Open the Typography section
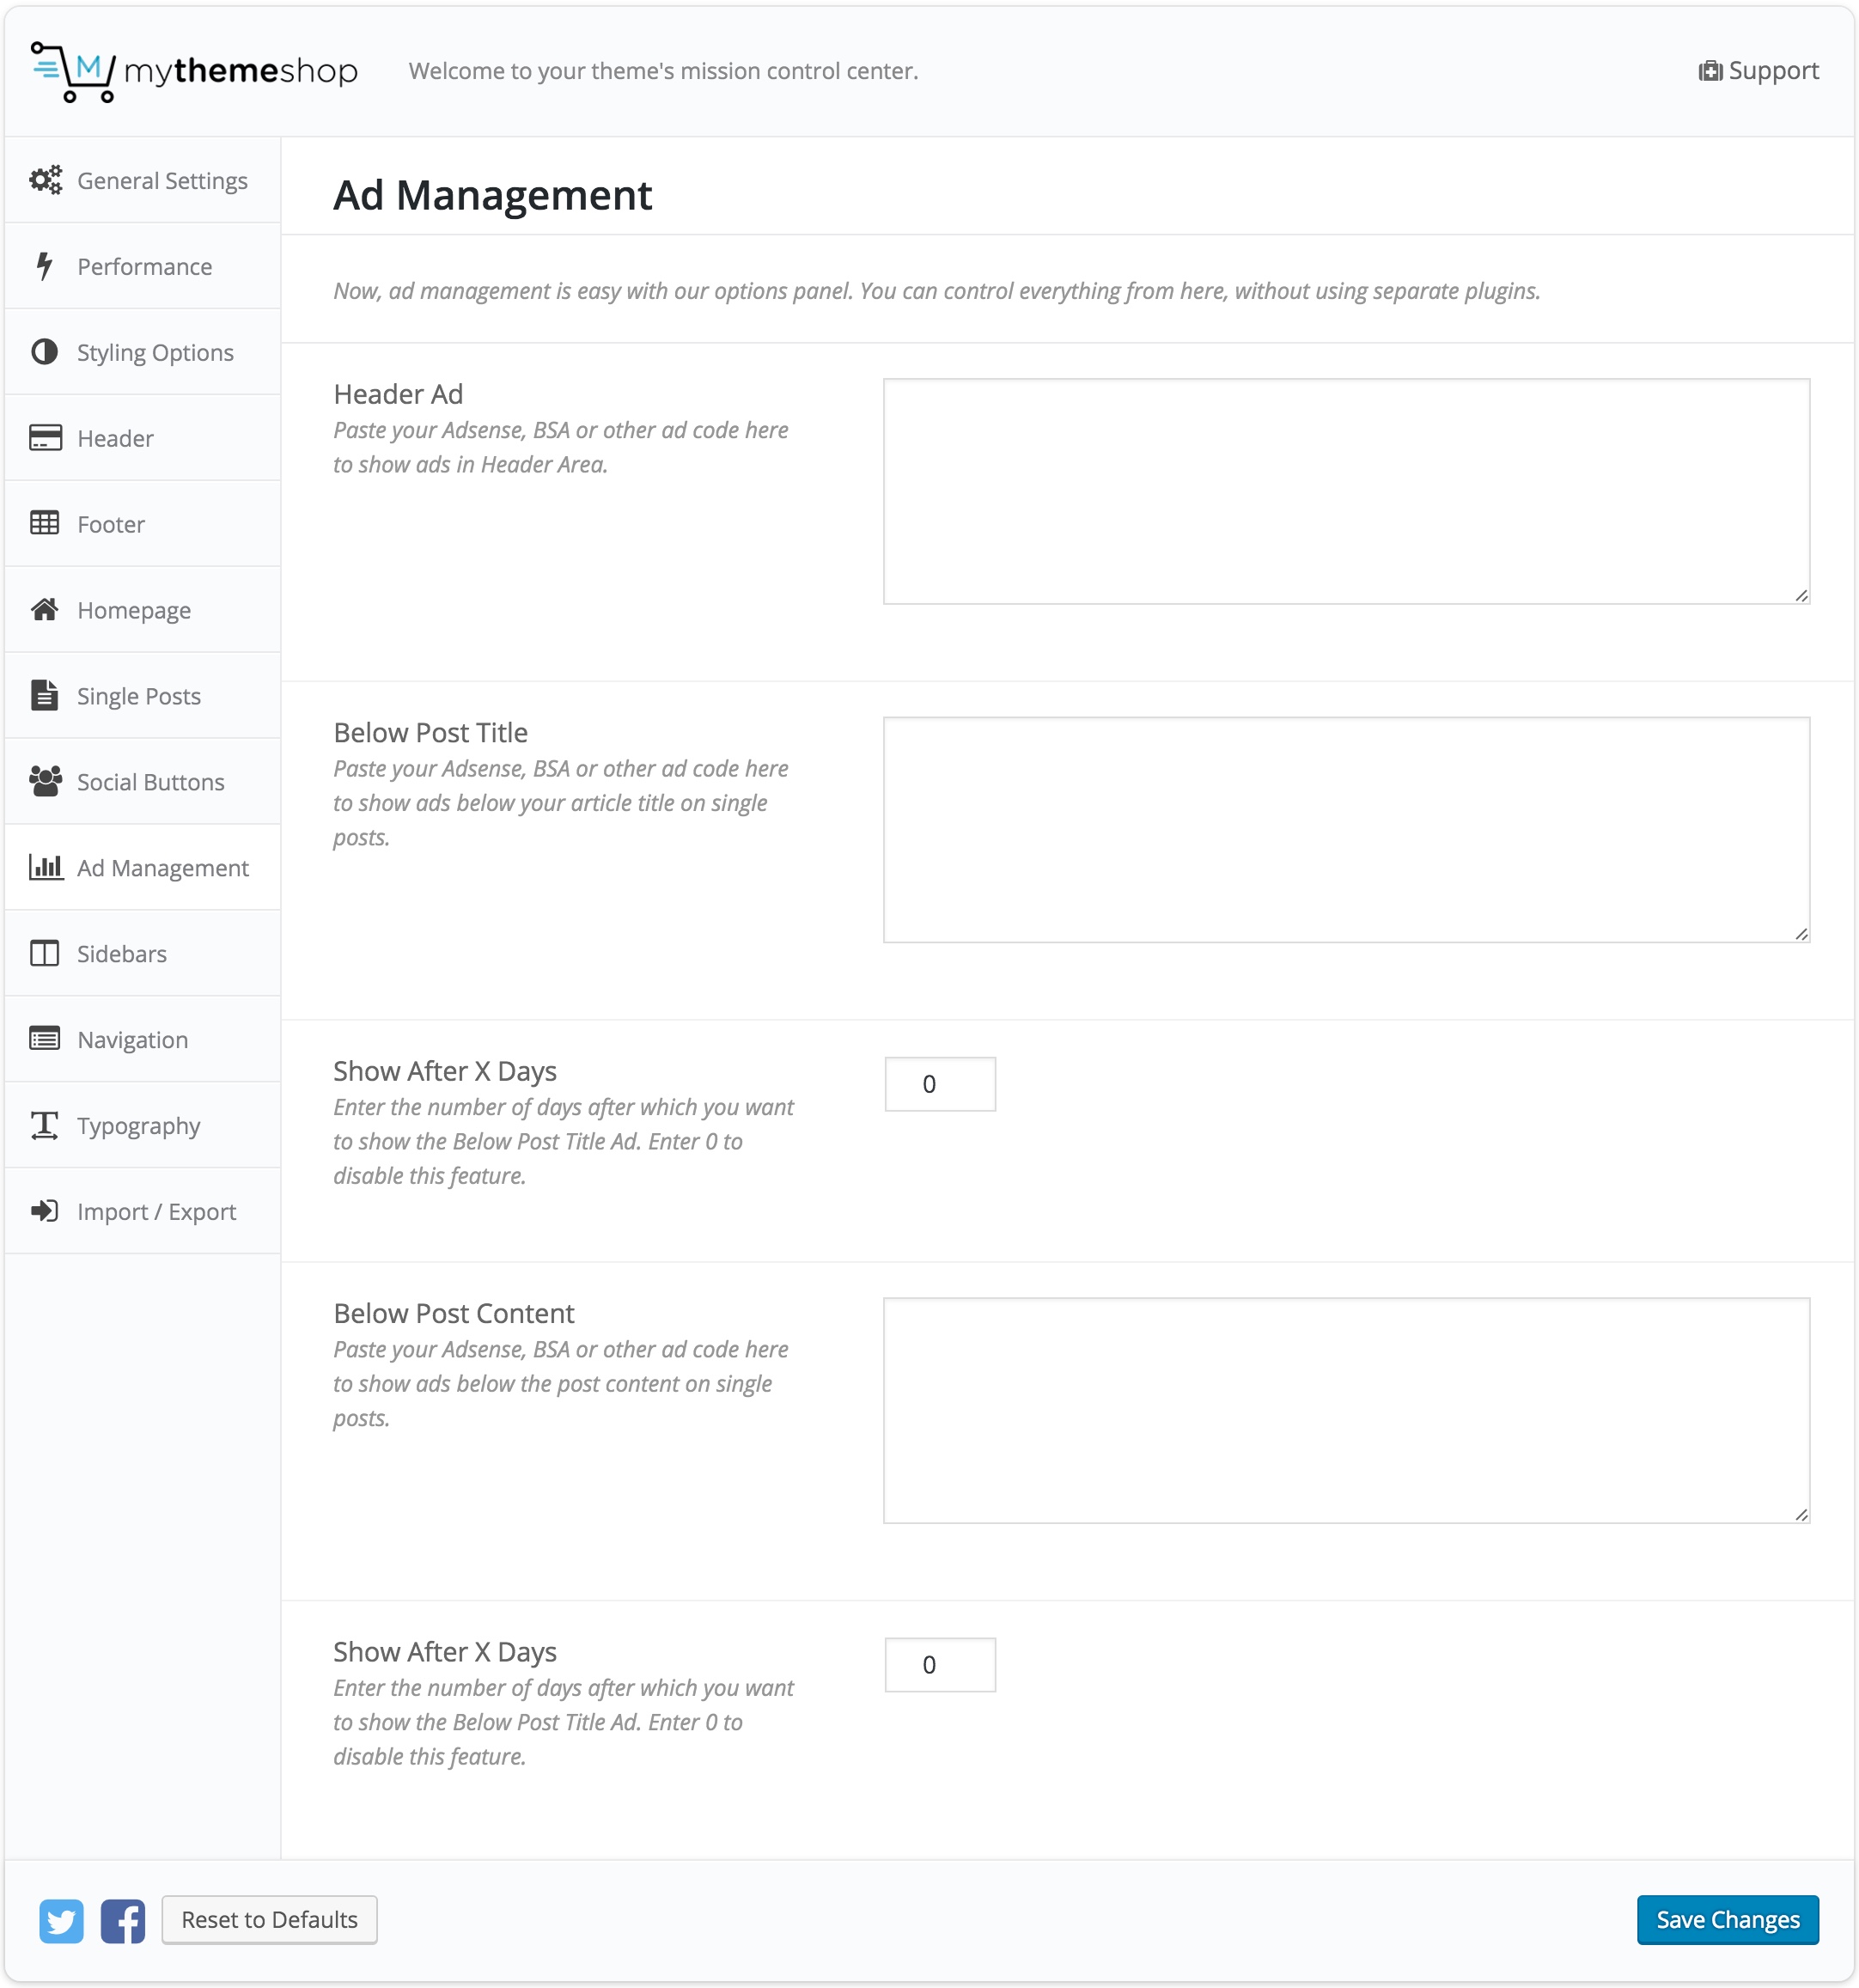 click(137, 1125)
